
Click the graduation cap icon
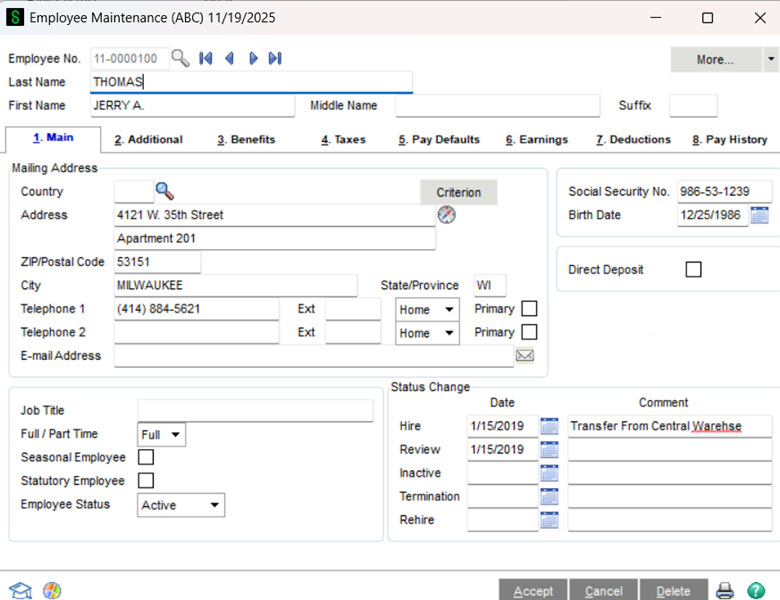pyautogui.click(x=20, y=591)
